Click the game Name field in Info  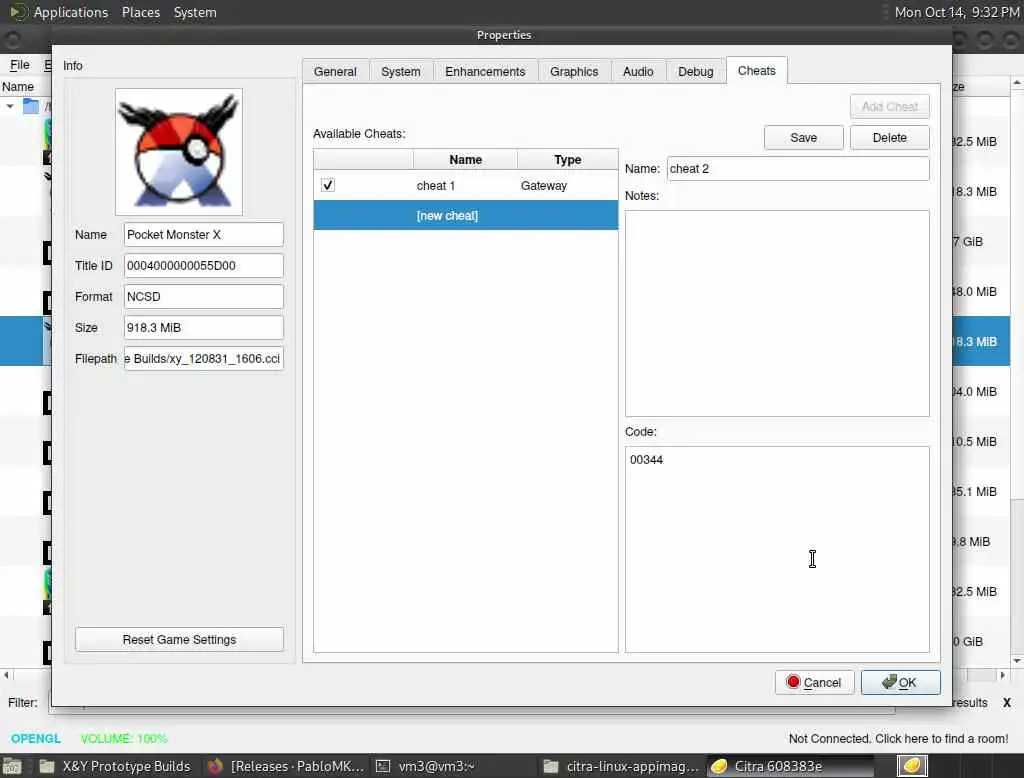pyautogui.click(x=204, y=235)
